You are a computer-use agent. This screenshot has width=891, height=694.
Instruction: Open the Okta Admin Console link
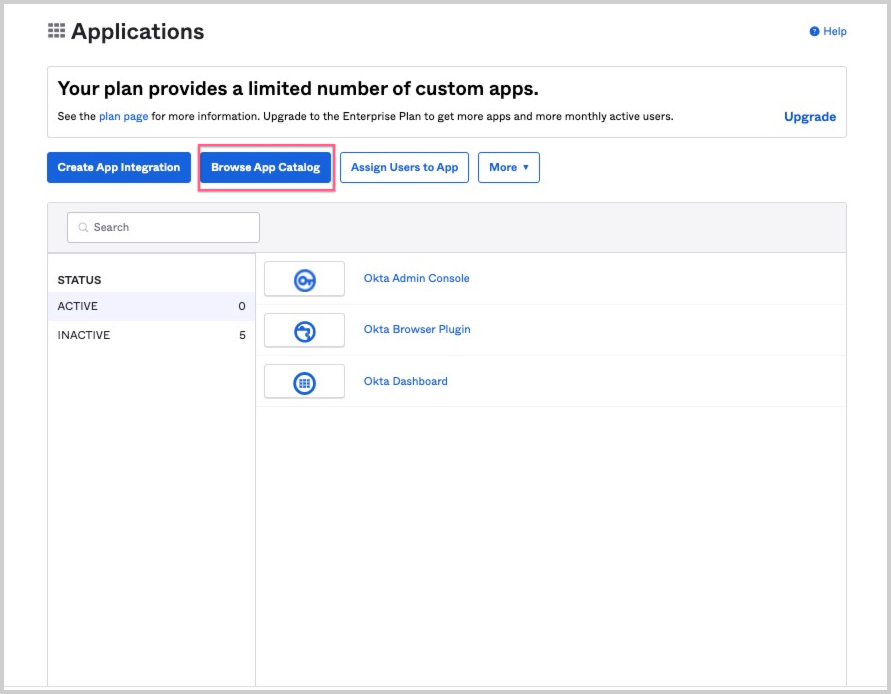click(x=416, y=278)
